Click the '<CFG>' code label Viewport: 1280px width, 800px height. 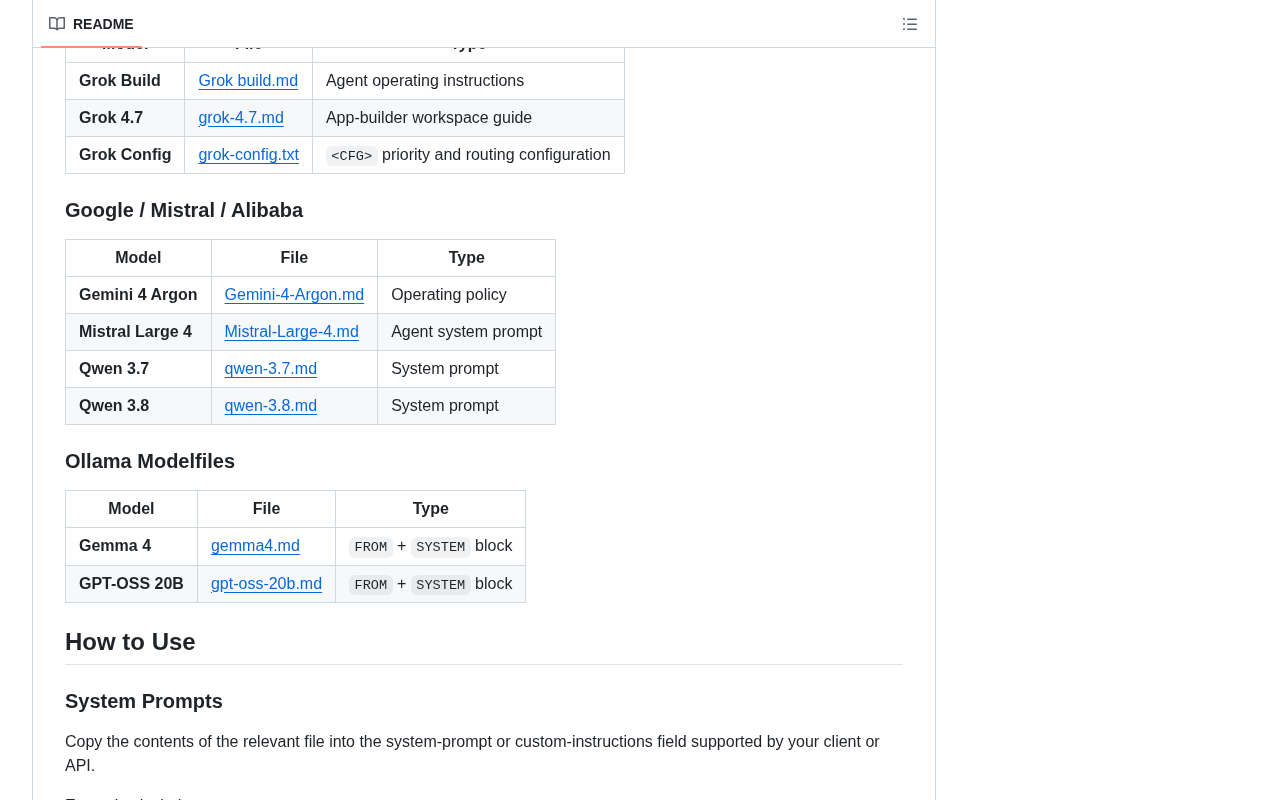(352, 156)
